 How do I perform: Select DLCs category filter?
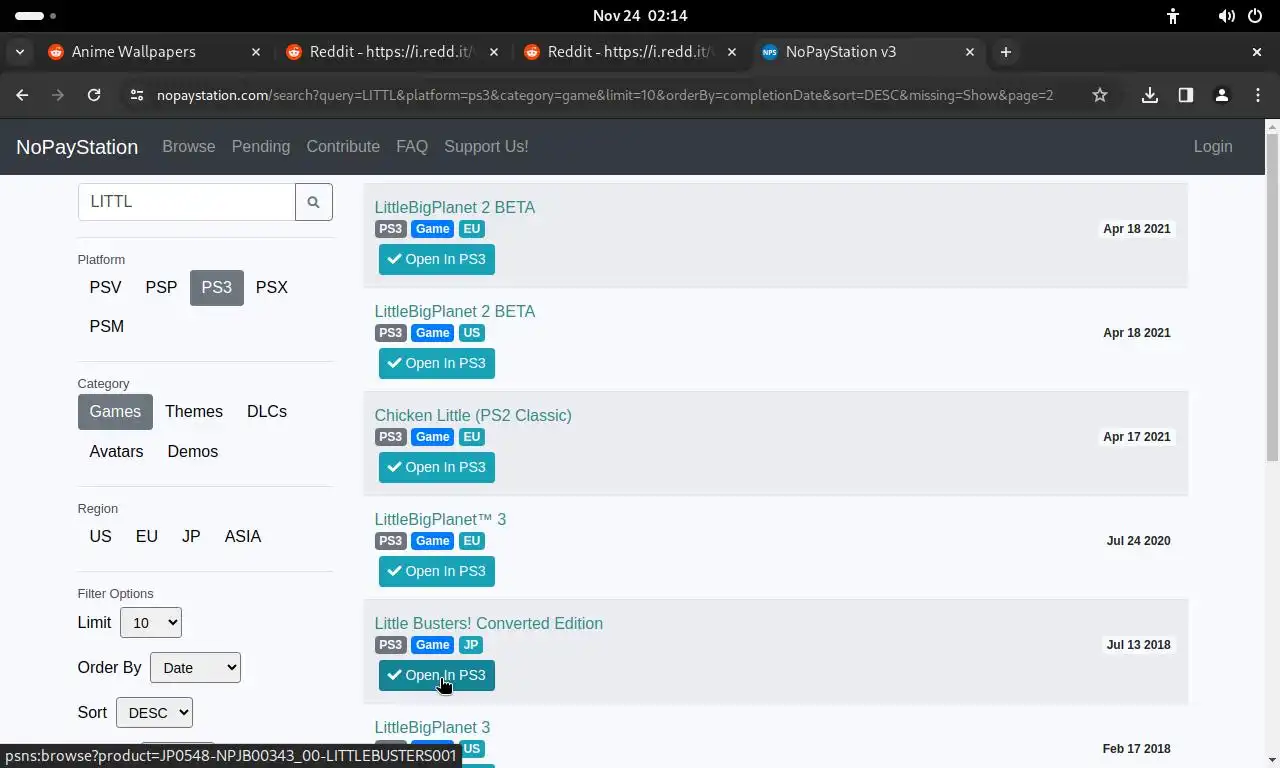pos(267,411)
